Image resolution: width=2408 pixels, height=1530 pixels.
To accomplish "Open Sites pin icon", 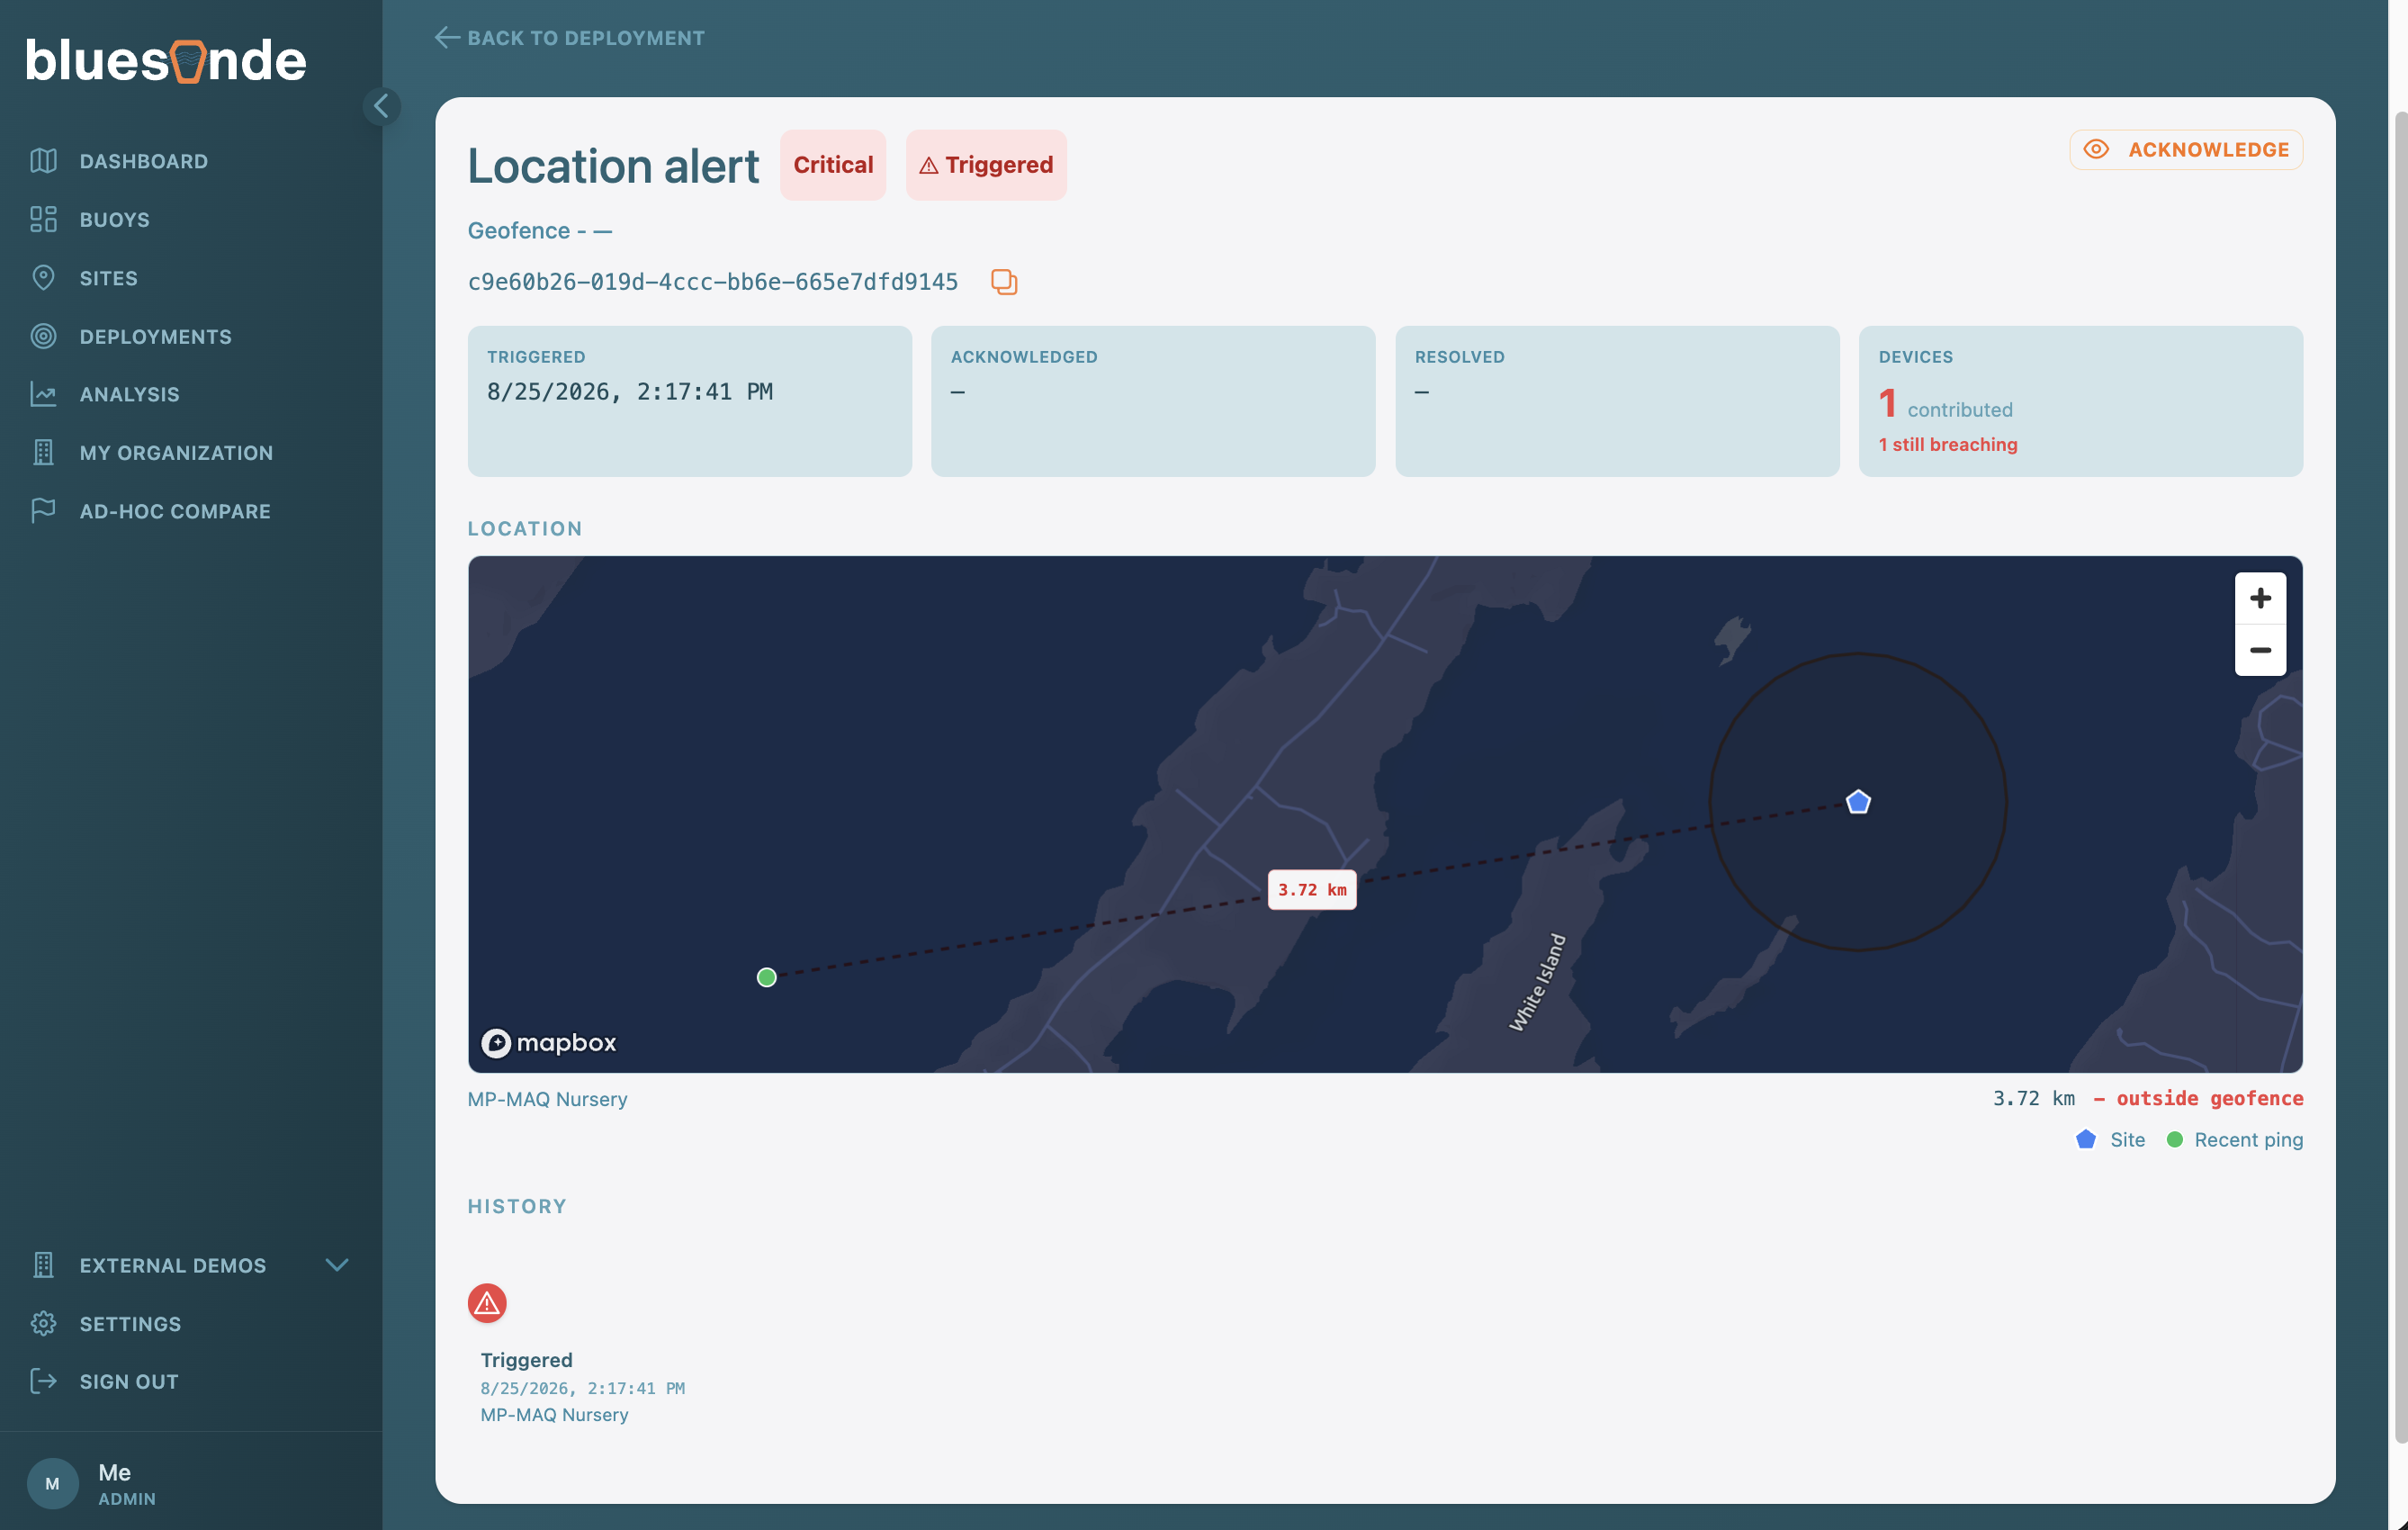I will point(43,278).
